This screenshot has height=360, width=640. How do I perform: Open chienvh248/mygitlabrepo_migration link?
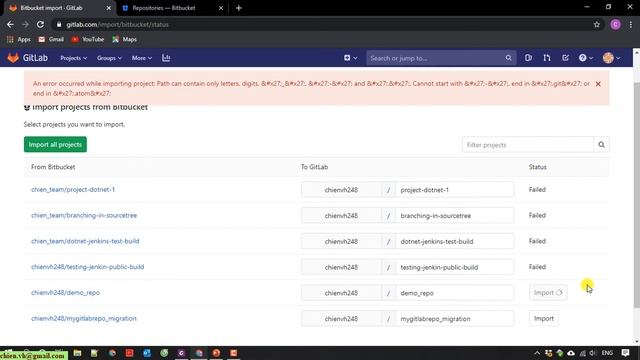(84, 318)
